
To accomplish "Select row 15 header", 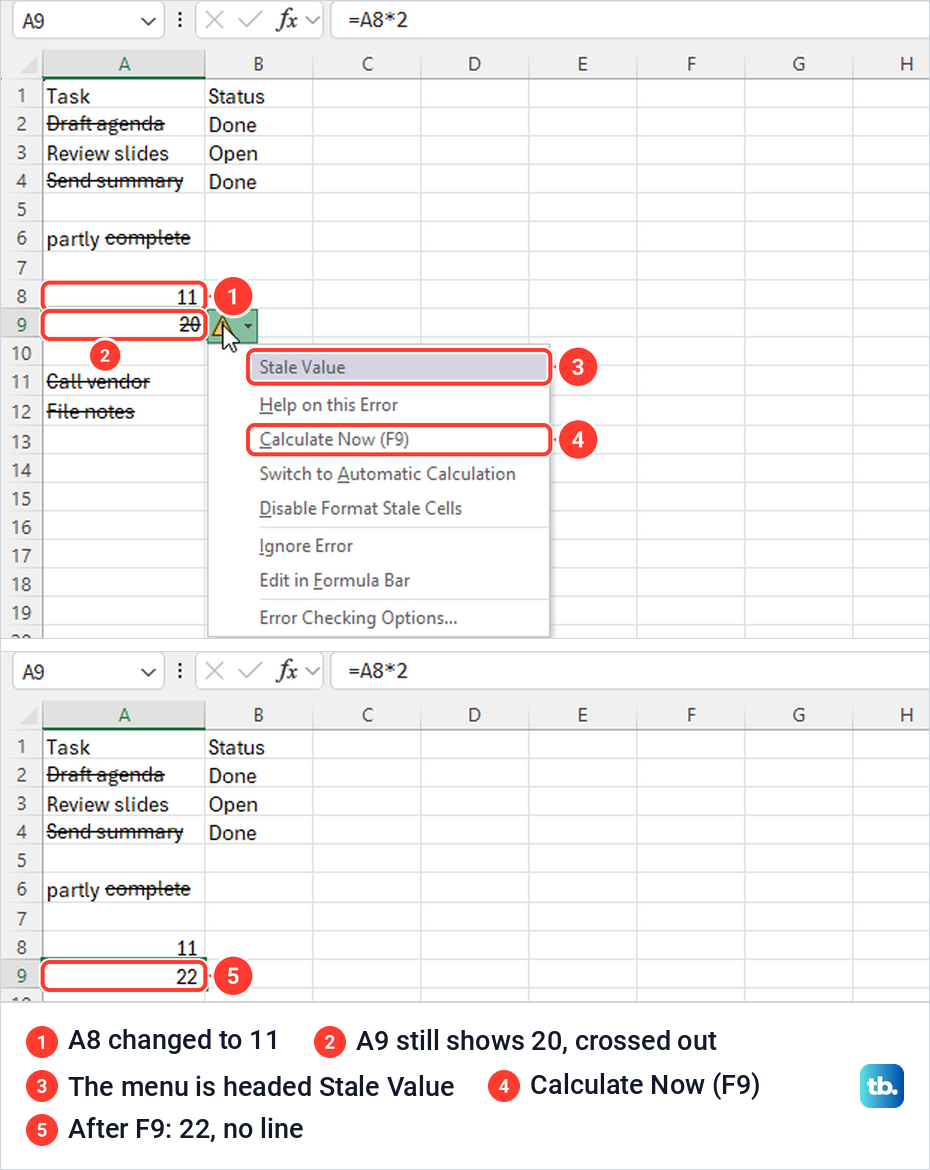I will 22,498.
